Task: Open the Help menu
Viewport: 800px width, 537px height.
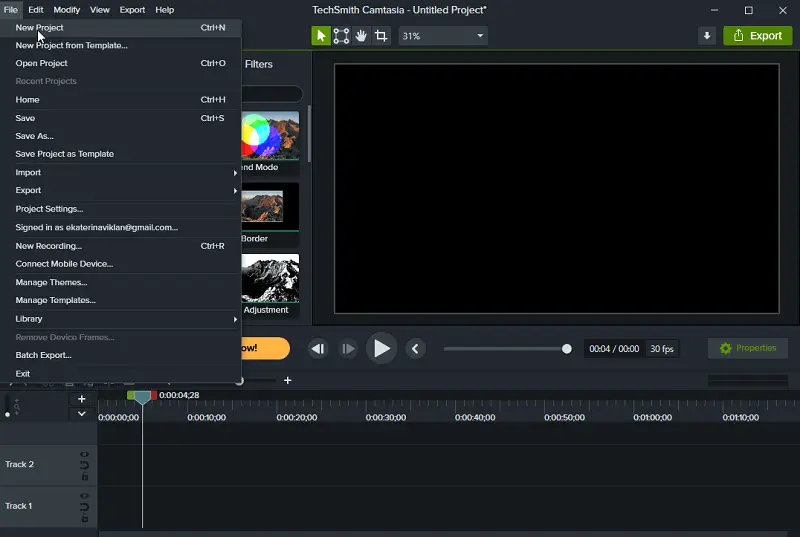Action: 164,10
